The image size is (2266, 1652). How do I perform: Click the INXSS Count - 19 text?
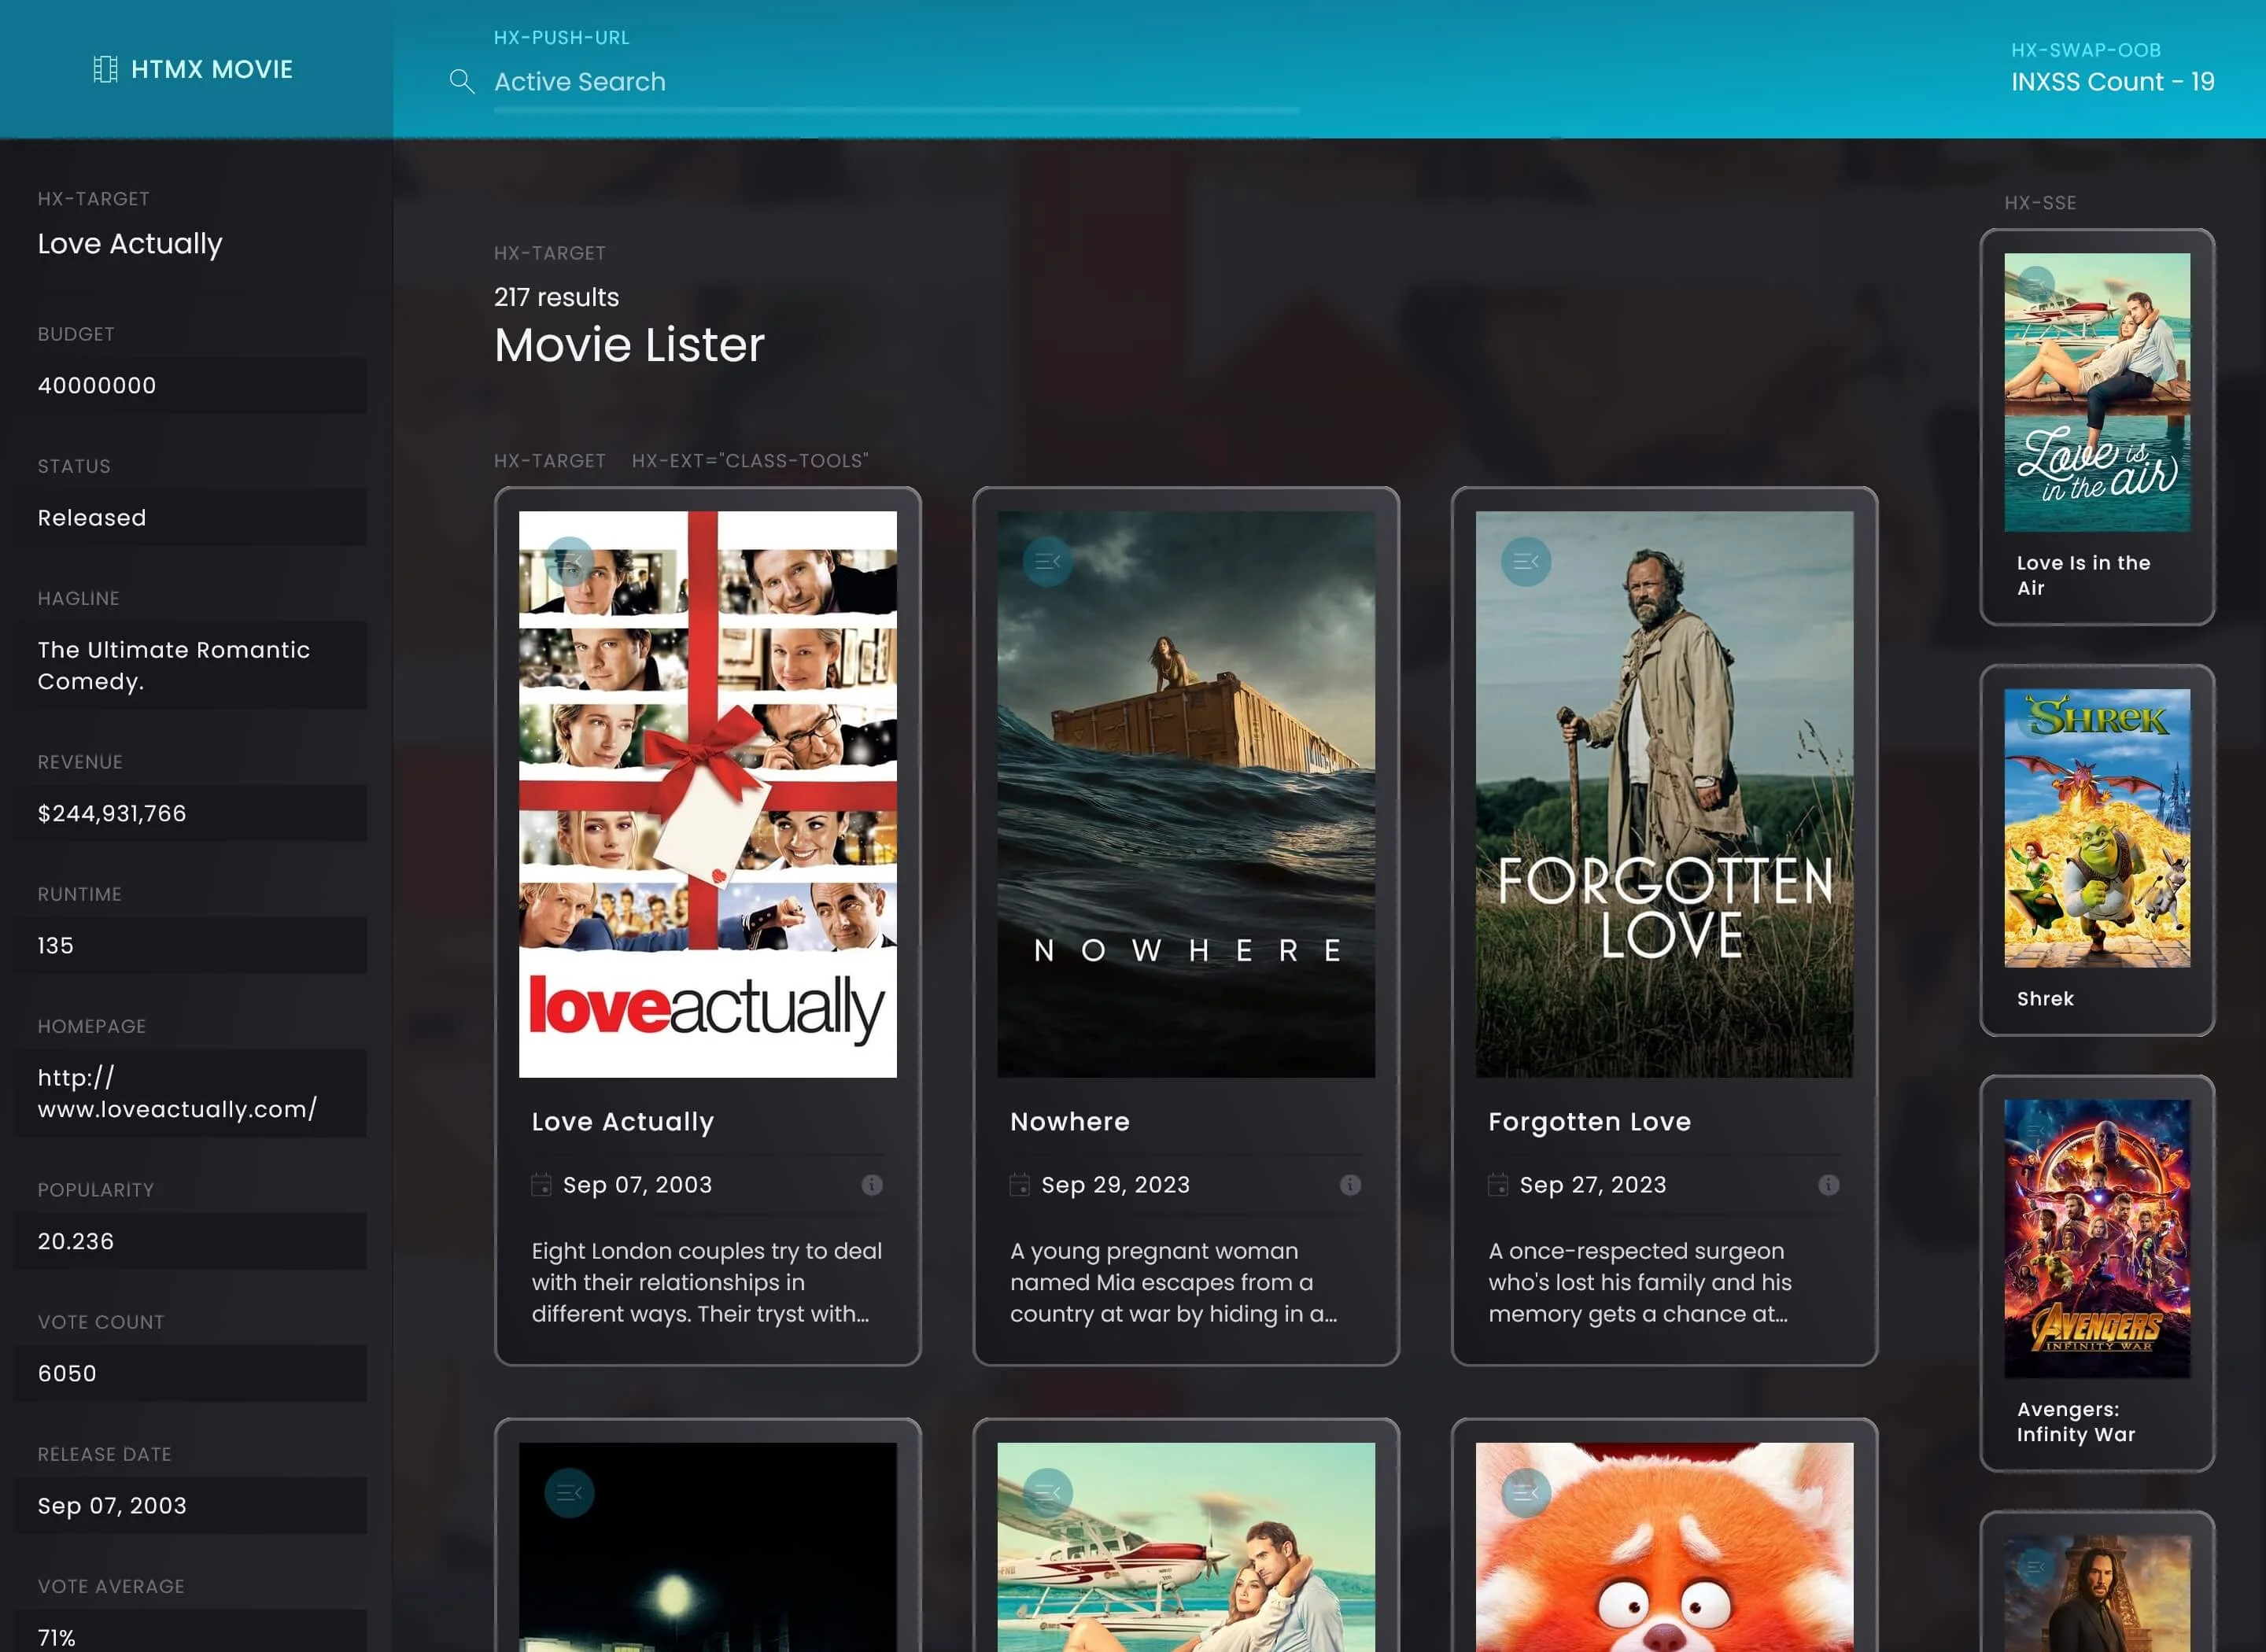(x=2113, y=82)
